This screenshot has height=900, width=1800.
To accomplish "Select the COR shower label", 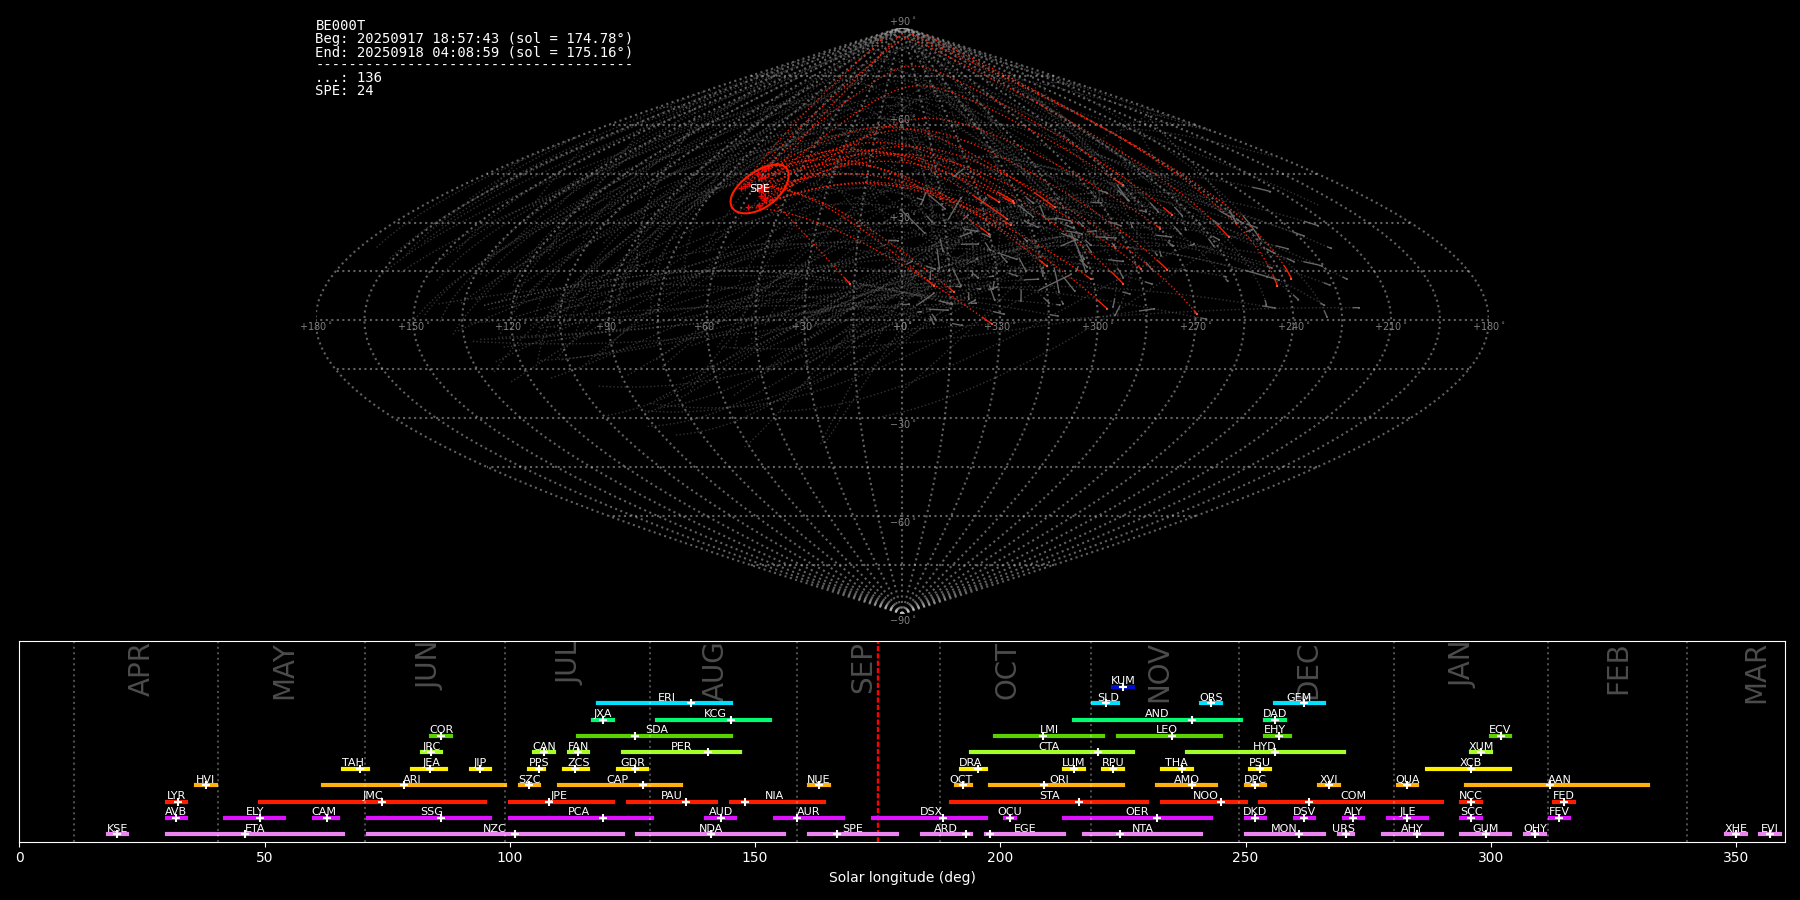I will pyautogui.click(x=441, y=730).
